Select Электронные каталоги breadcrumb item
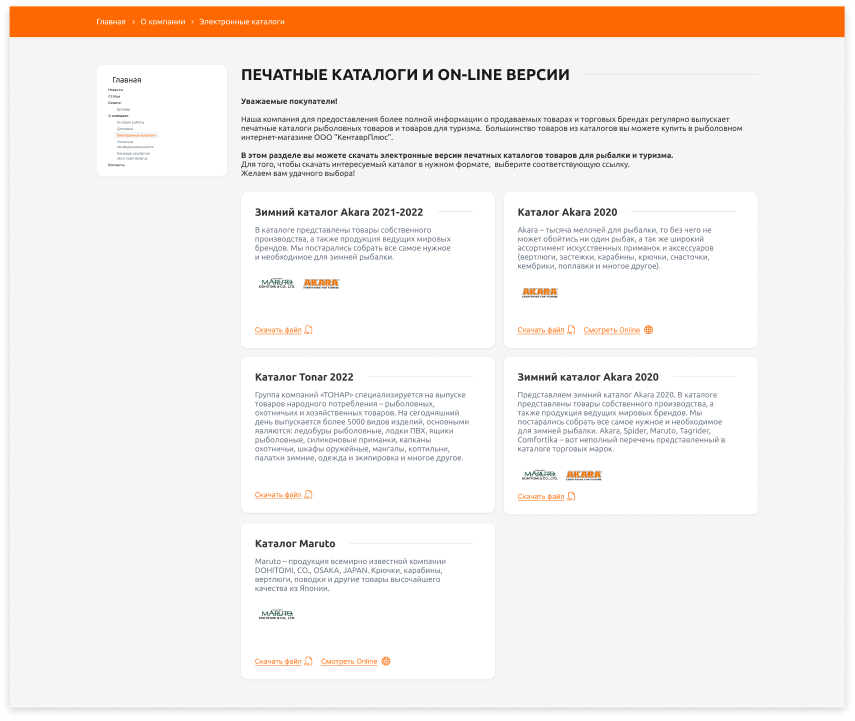Image resolution: width=855 pixels, height=721 pixels. pos(242,21)
